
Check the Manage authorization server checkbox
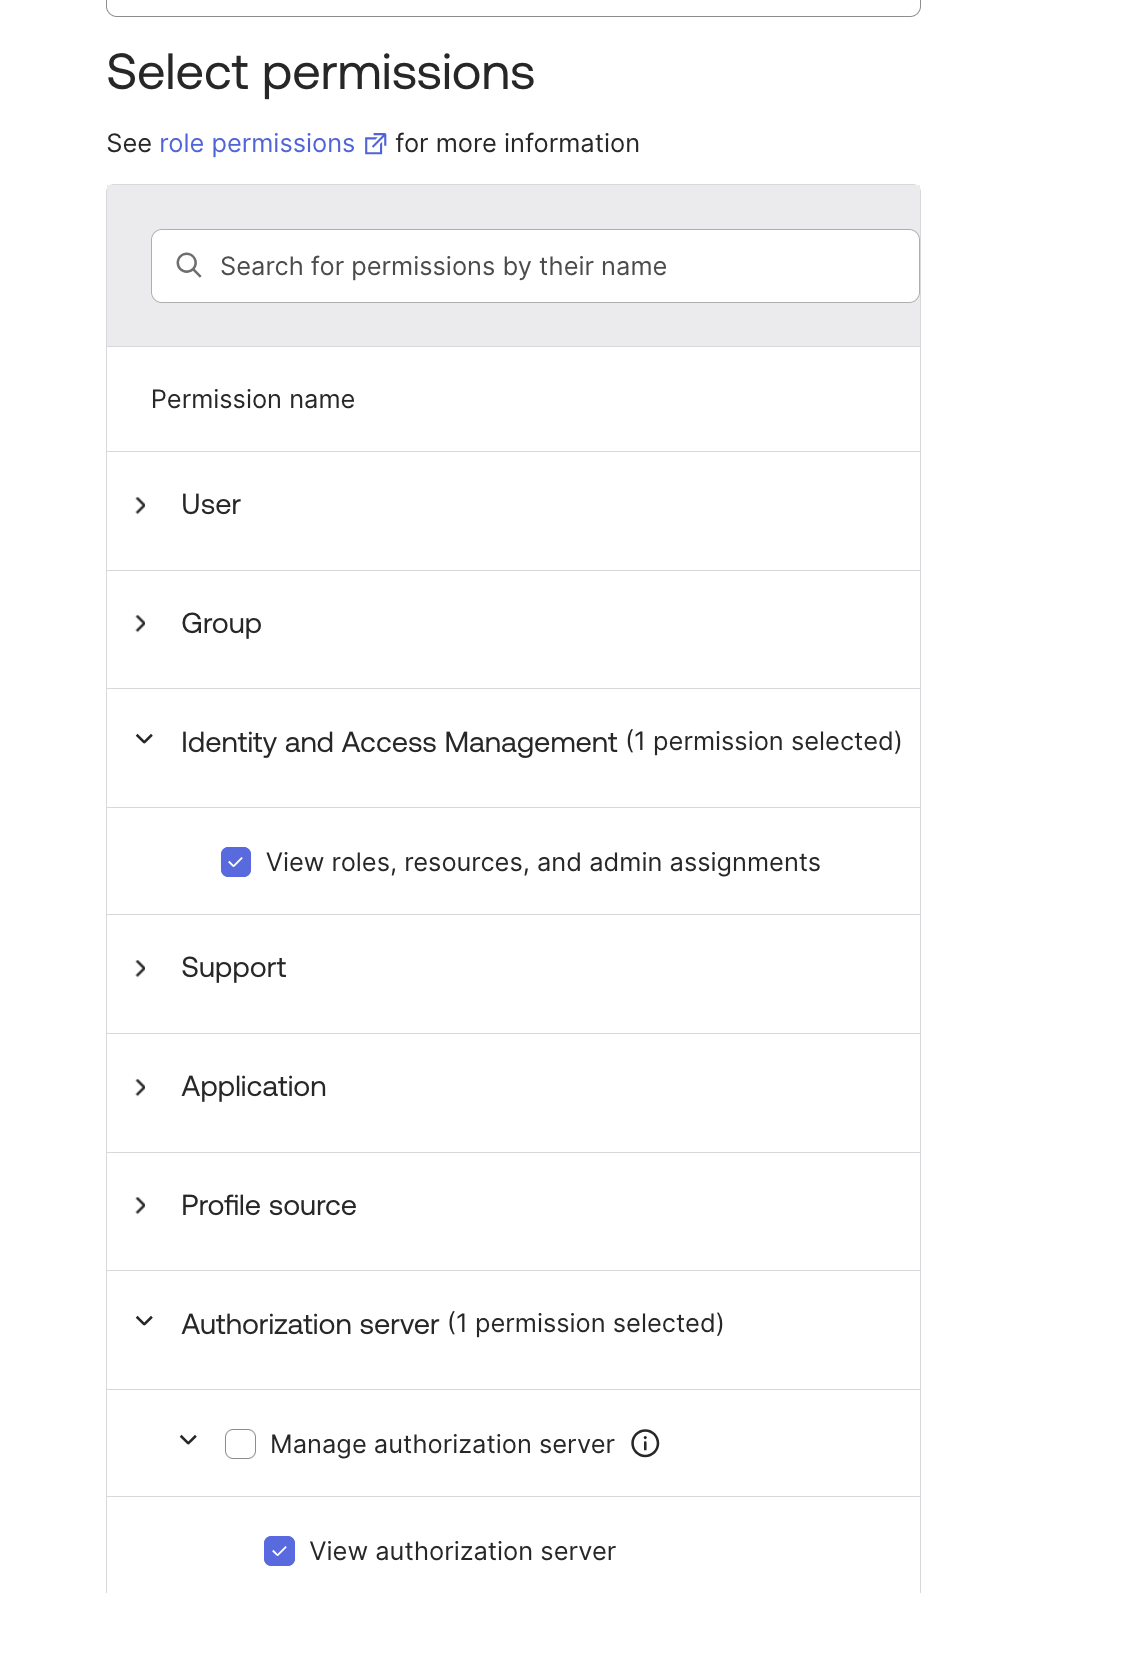tap(241, 1444)
